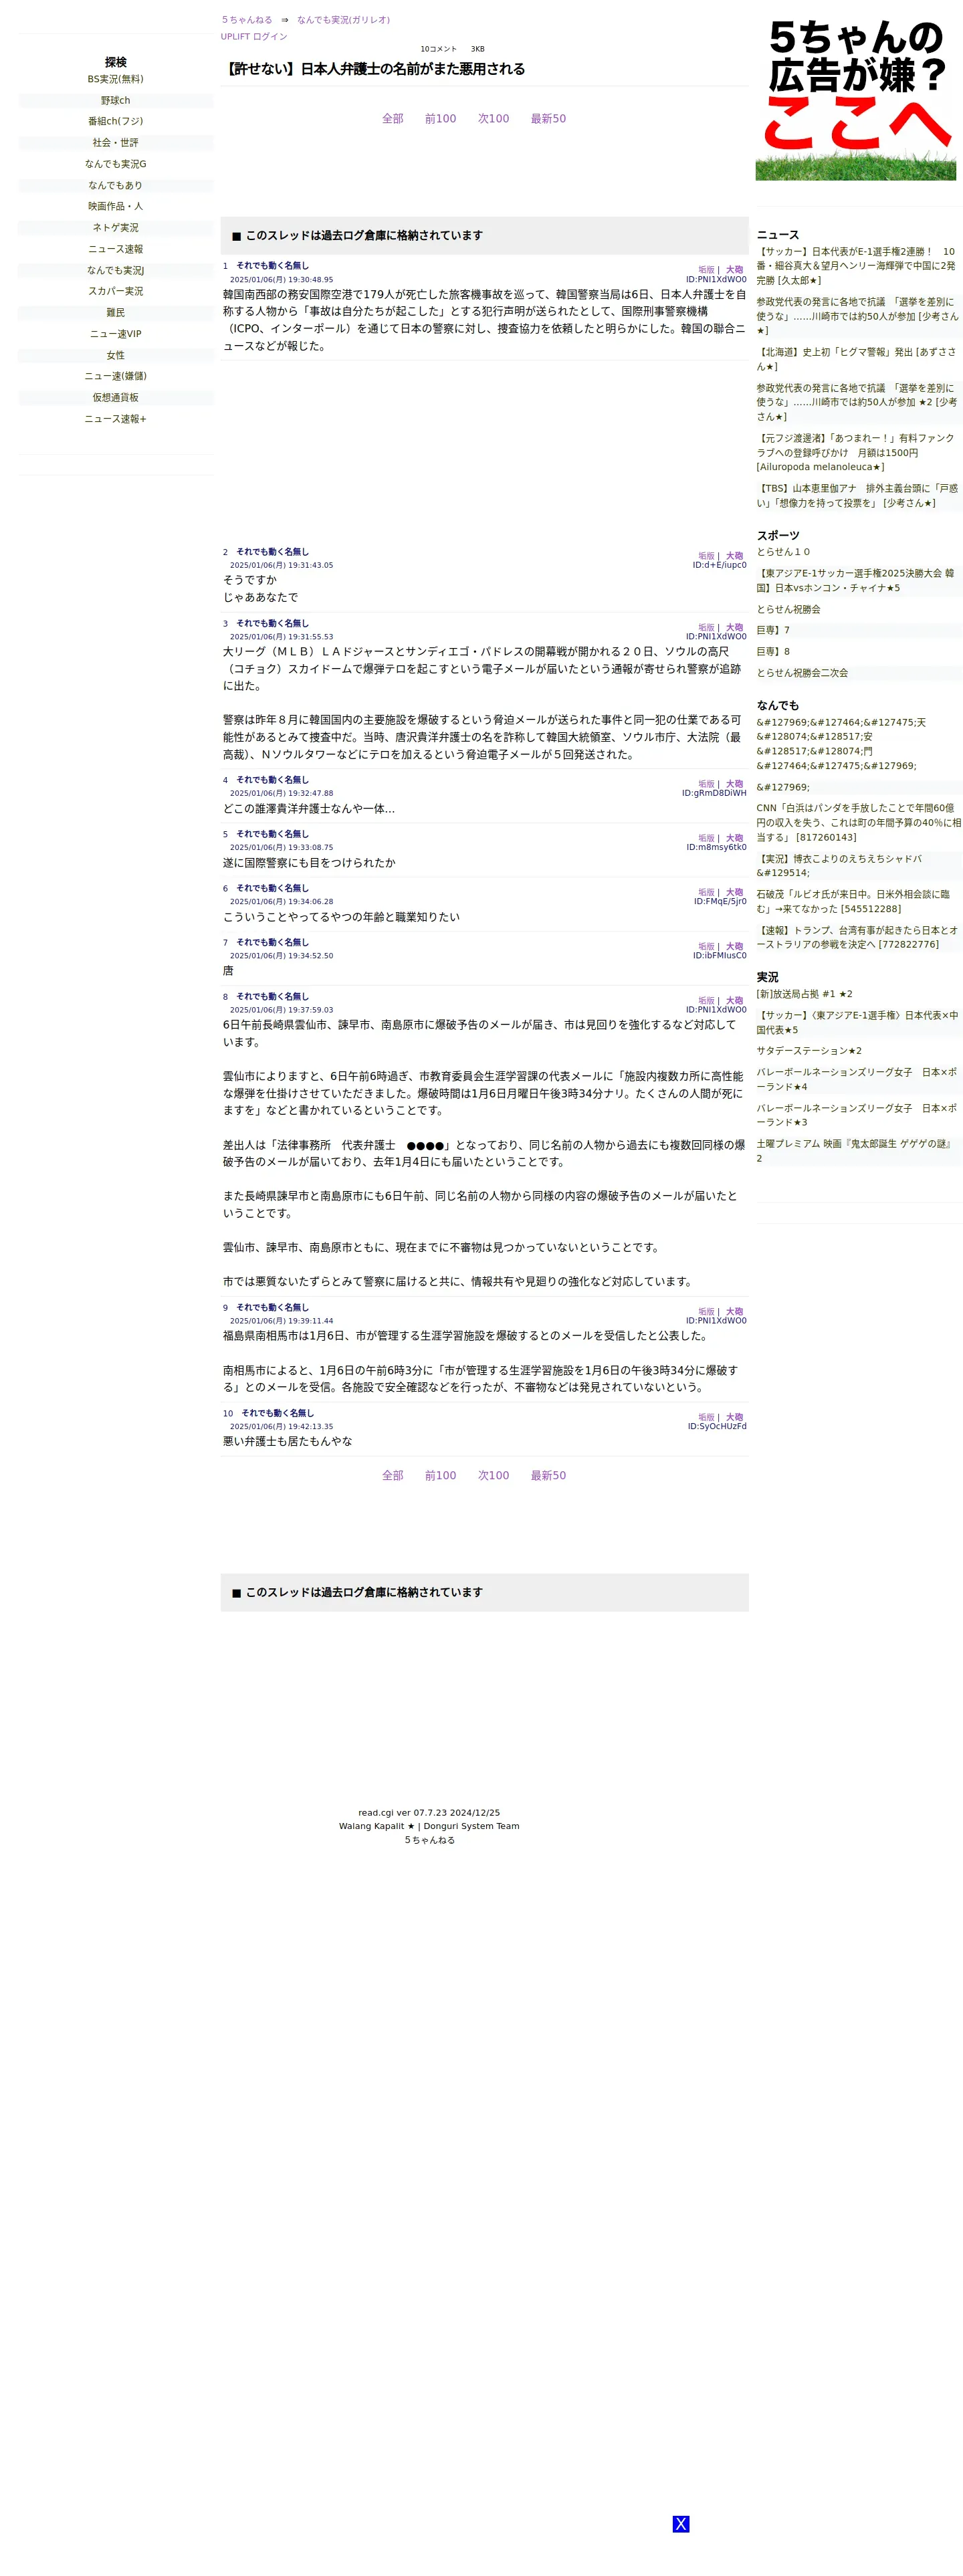
Task: Open the なんでも実況(ガリレオ) board link
Action: pyautogui.click(x=343, y=20)
